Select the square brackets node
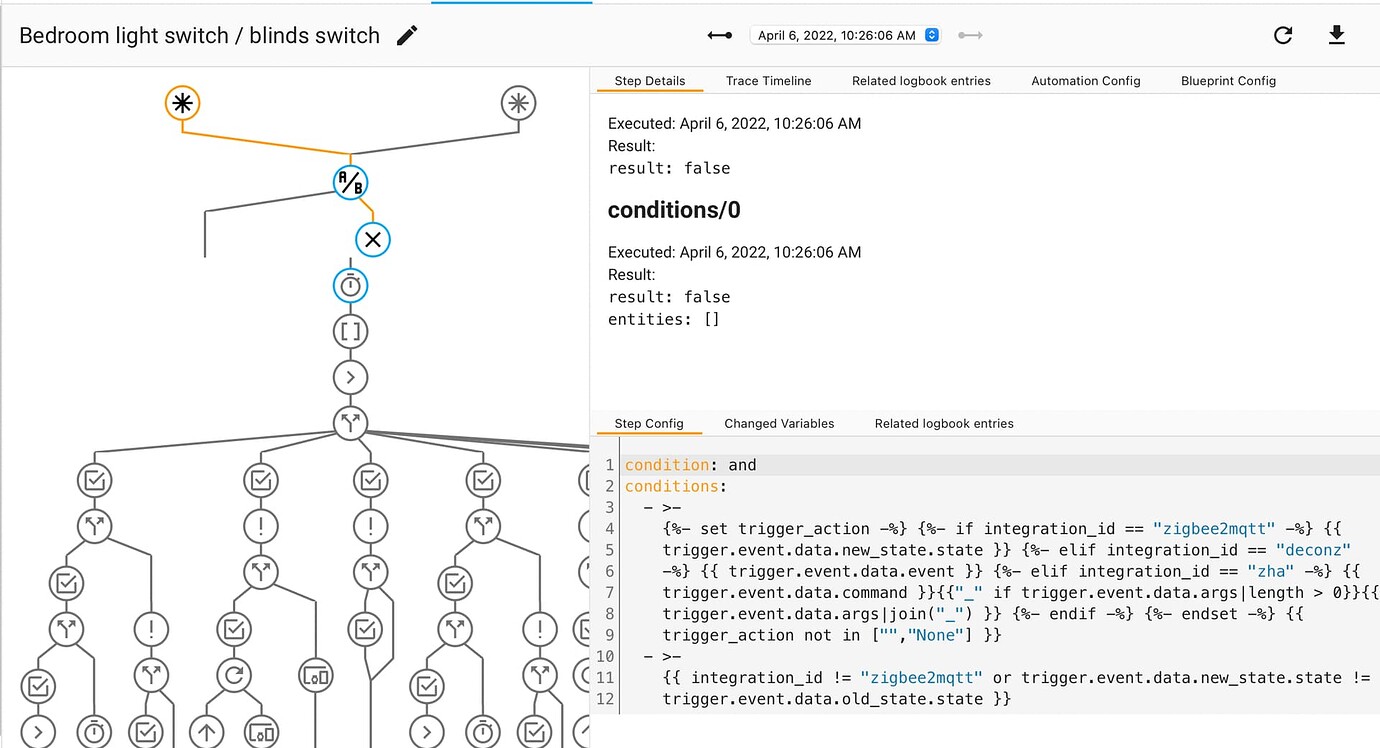Screen dimensions: 1380x748 point(350,331)
